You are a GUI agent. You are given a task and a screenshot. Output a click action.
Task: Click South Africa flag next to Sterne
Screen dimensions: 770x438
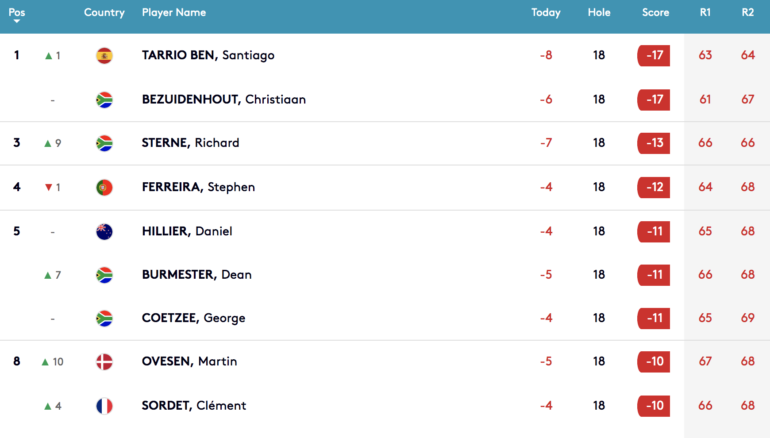104,143
